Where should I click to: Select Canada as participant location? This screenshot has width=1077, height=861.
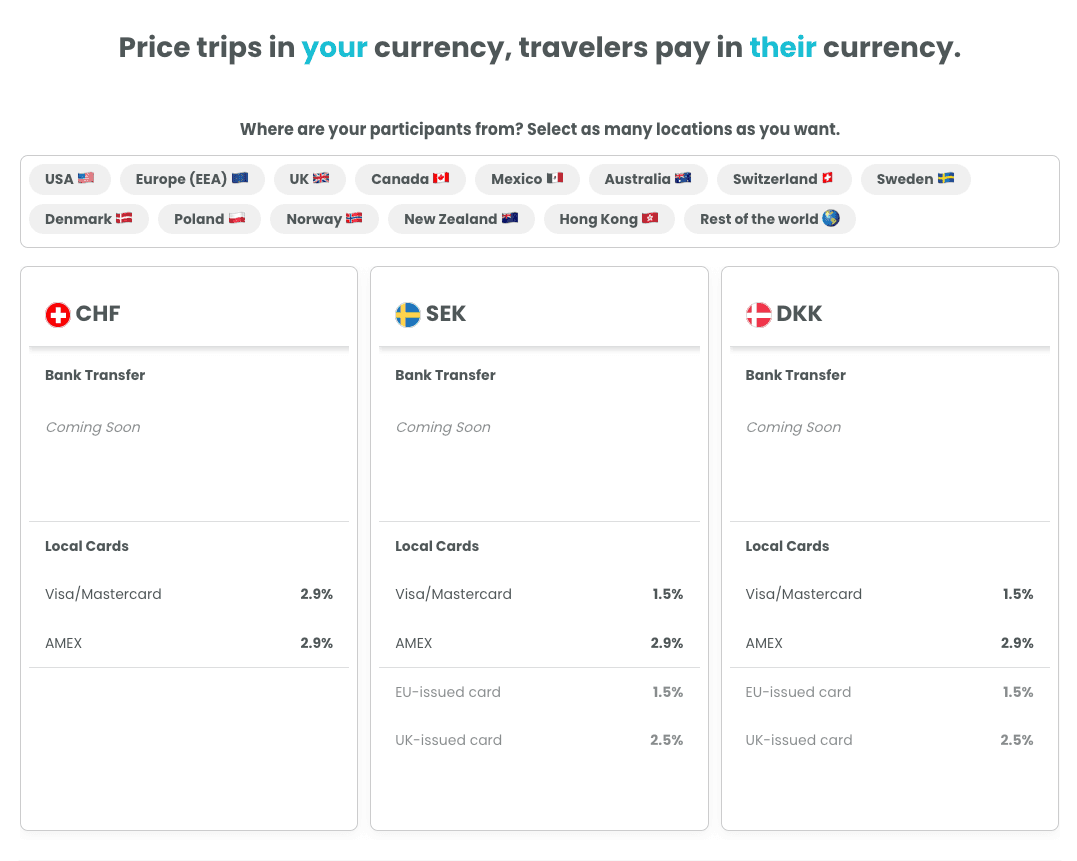point(410,179)
